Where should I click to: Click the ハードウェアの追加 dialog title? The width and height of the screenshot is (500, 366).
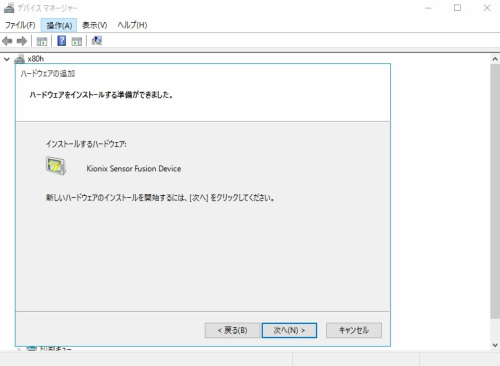pos(48,74)
